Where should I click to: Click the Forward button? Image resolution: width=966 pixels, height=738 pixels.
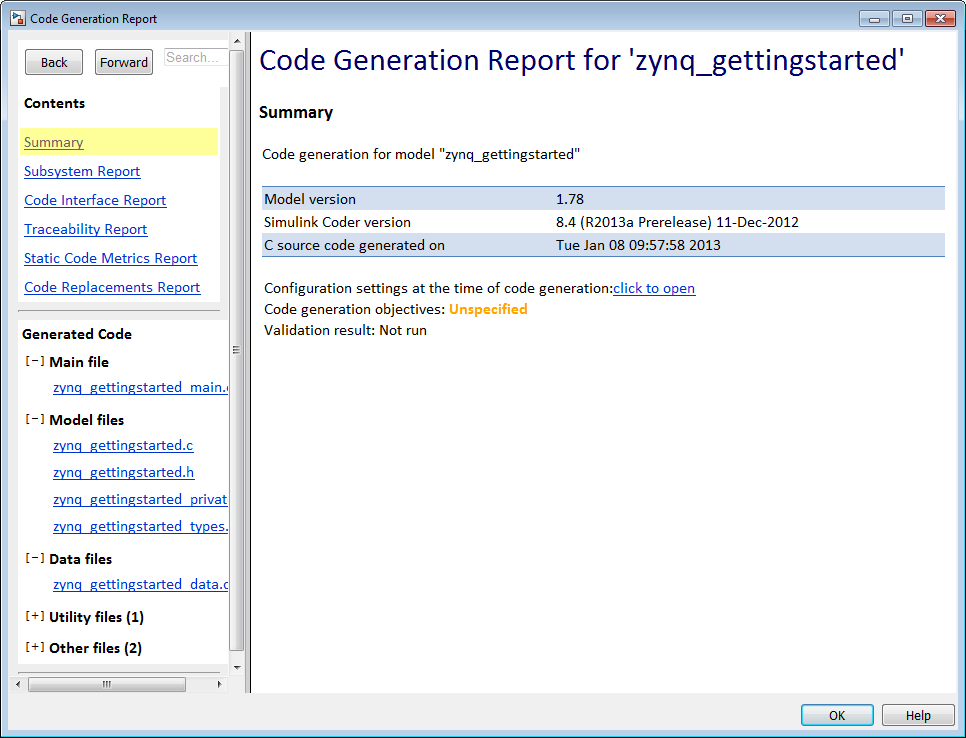click(x=124, y=62)
